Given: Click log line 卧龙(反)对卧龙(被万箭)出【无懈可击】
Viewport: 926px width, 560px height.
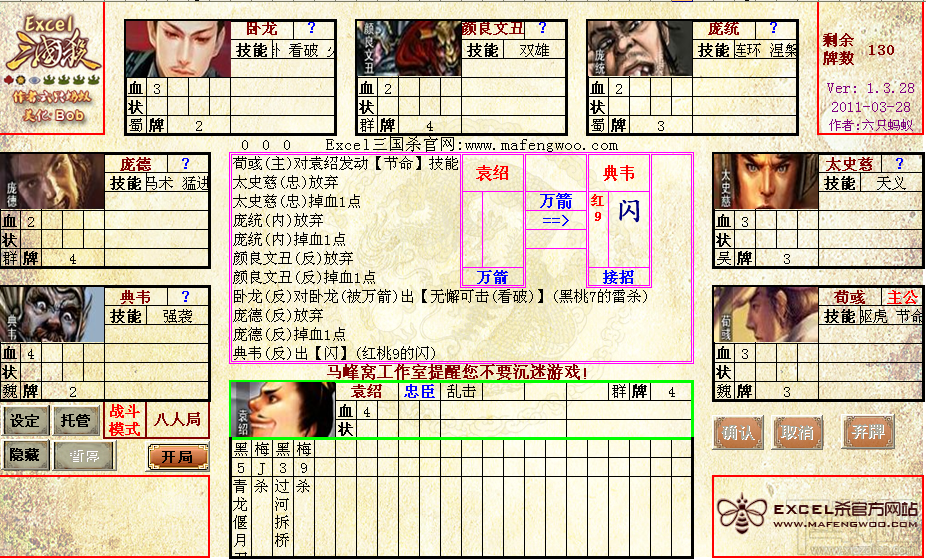Looking at the screenshot, I should click(441, 296).
